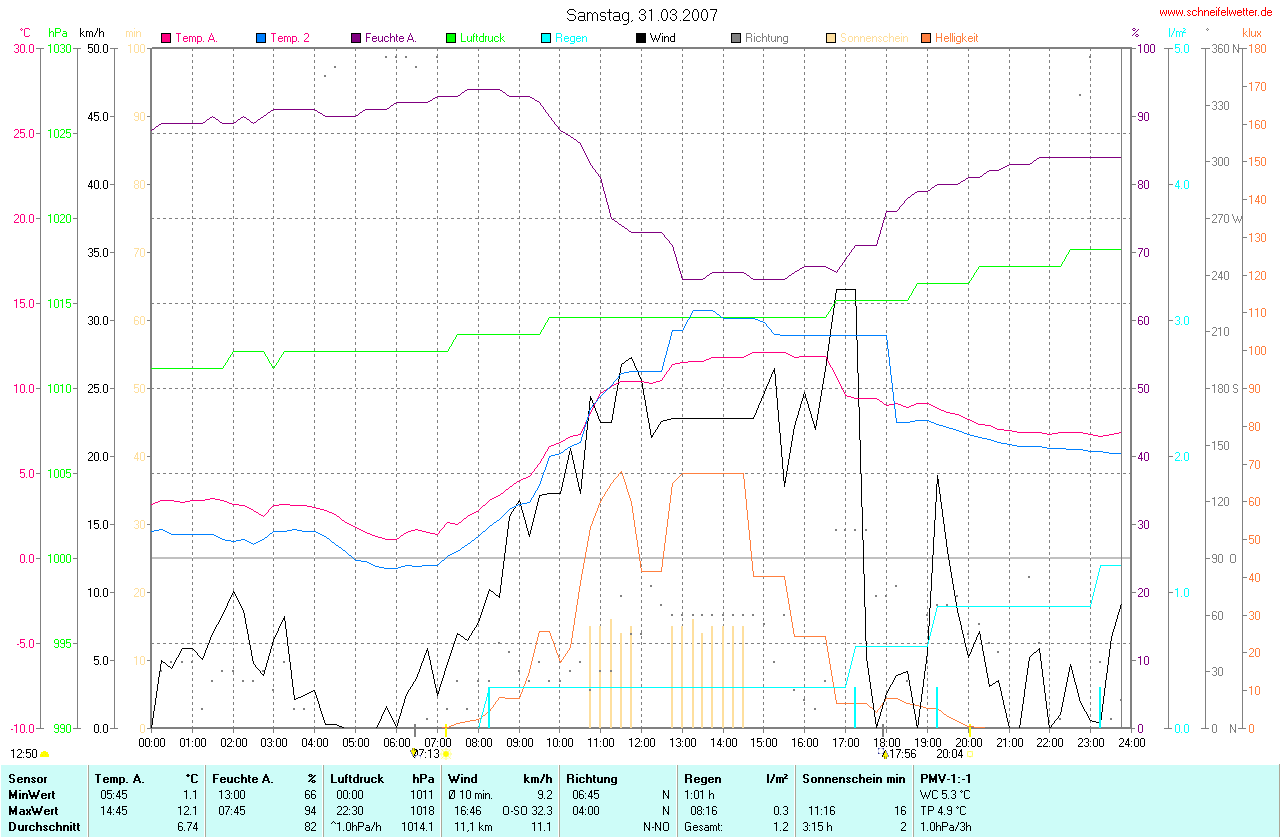Screen dimensions: 1280x837
Task: Click the l/m² axis unit label
Action: [1177, 33]
